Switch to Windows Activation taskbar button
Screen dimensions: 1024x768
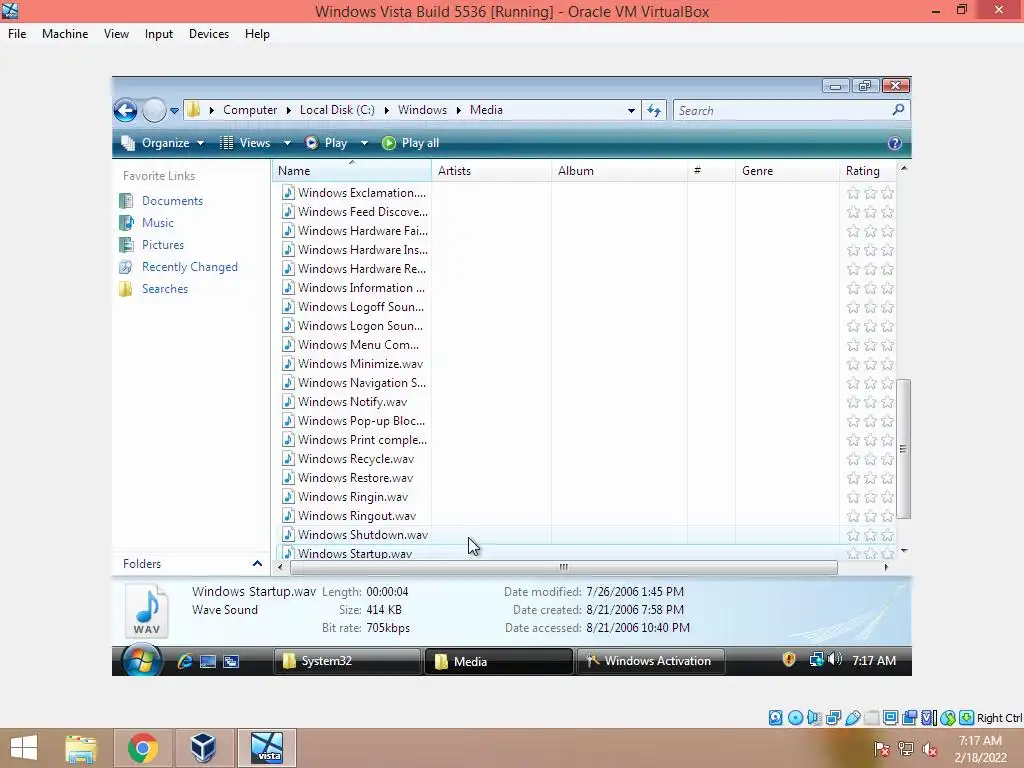click(651, 661)
